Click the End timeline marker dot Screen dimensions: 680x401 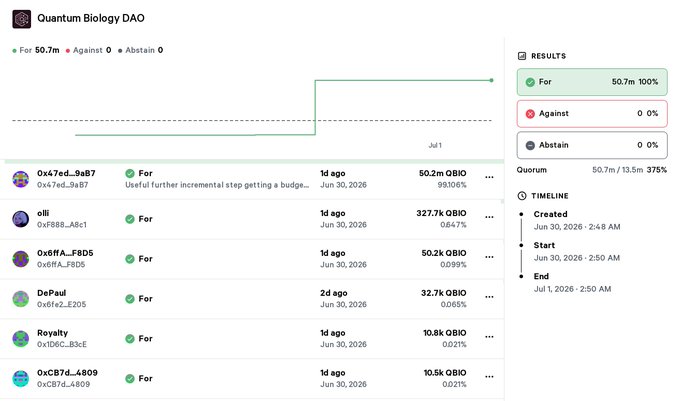521,277
